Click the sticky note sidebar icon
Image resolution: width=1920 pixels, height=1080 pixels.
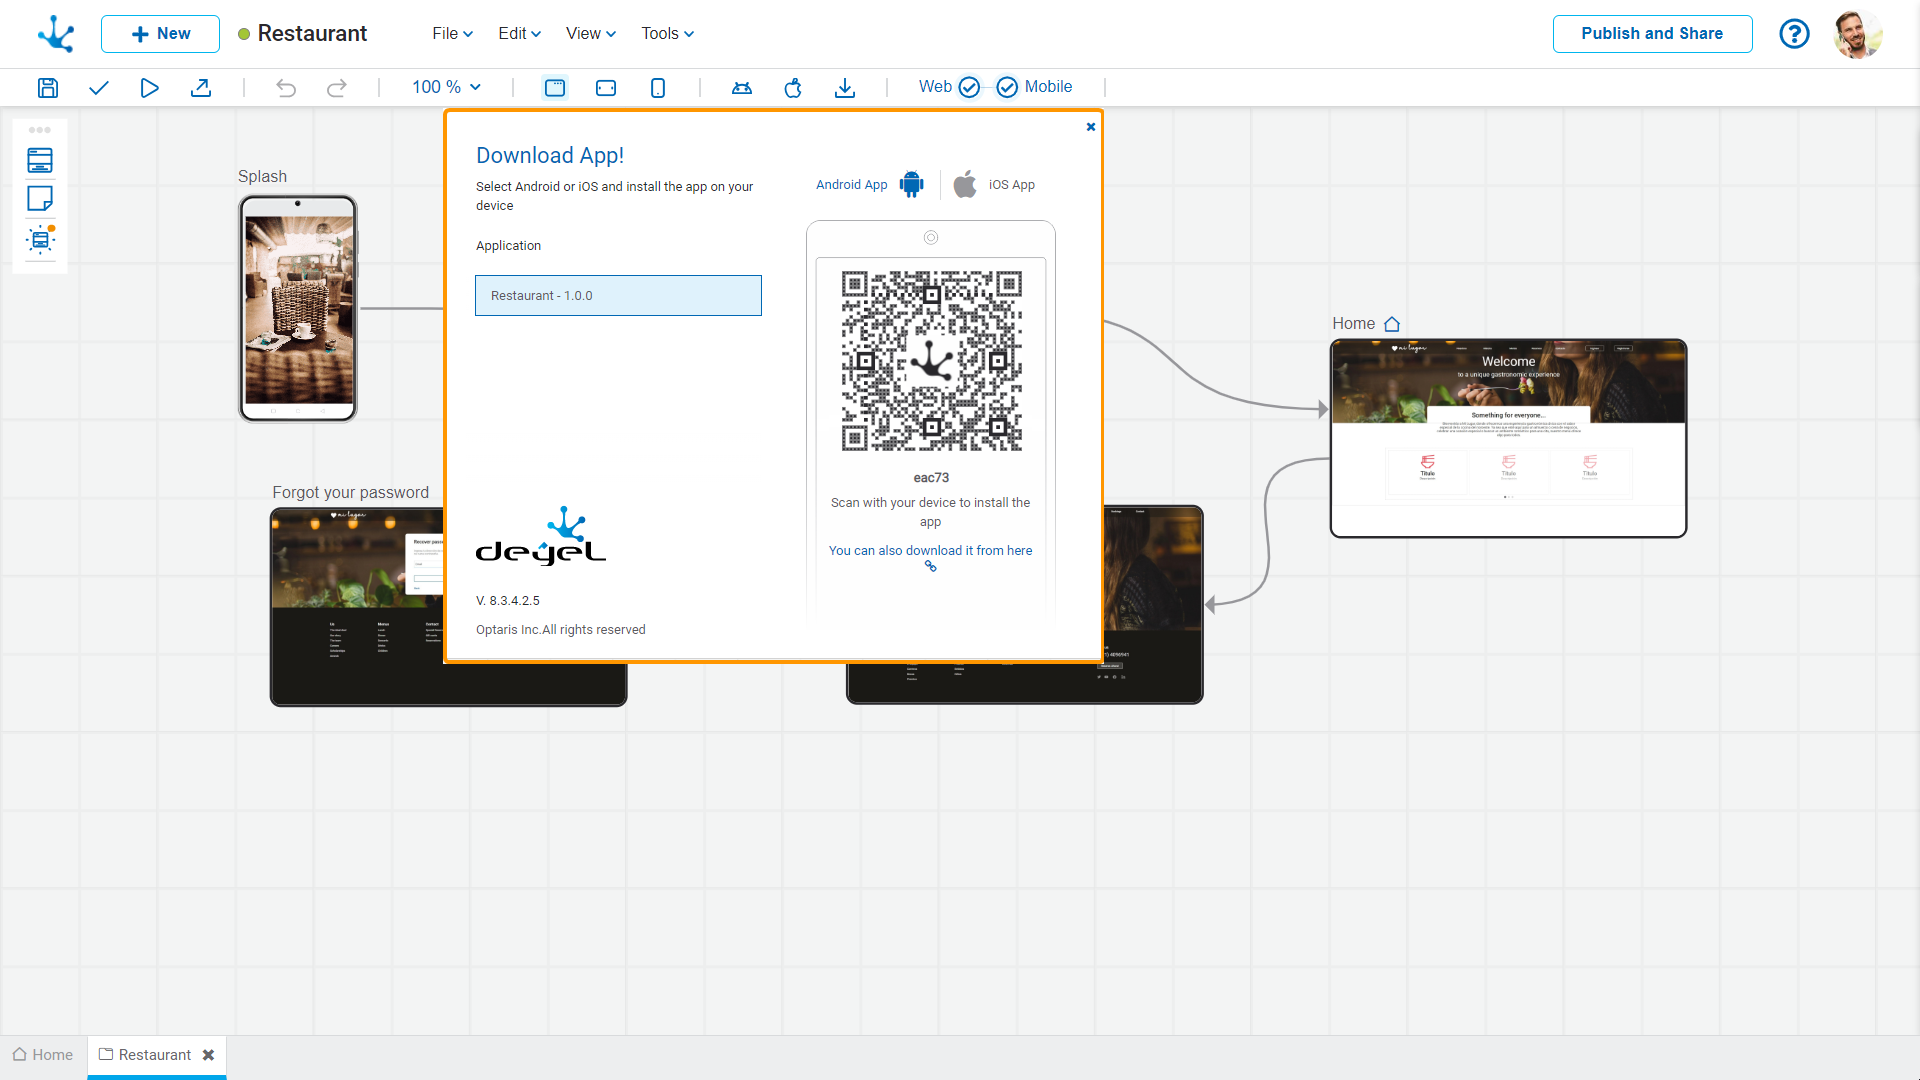point(40,199)
